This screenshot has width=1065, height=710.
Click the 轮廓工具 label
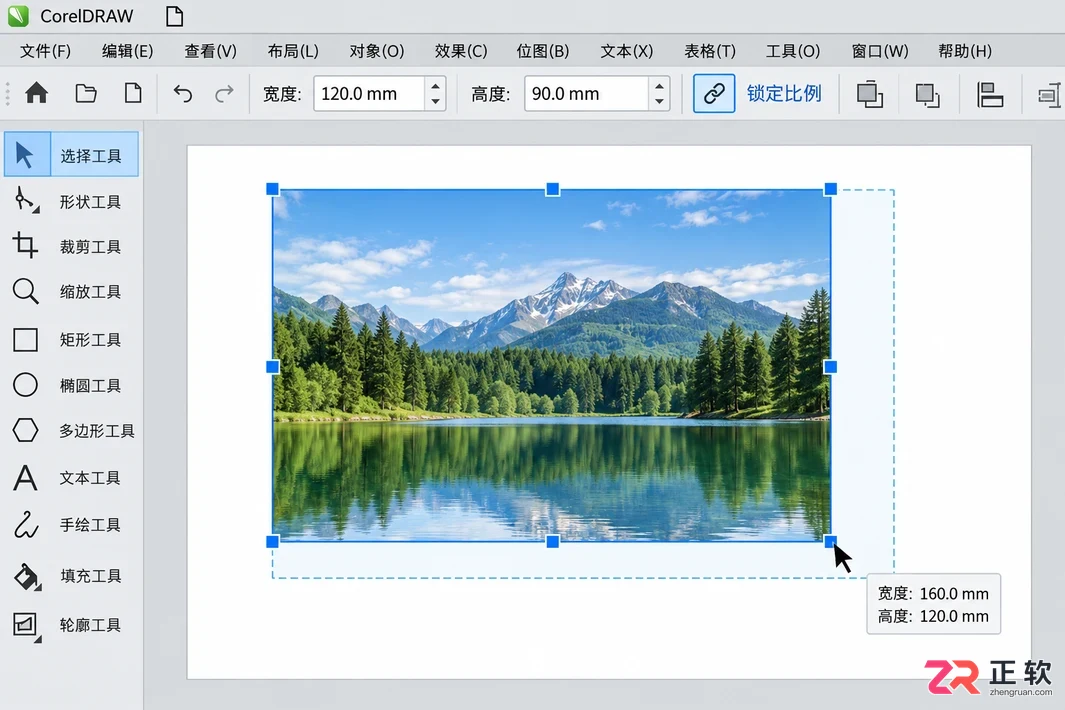[x=90, y=625]
